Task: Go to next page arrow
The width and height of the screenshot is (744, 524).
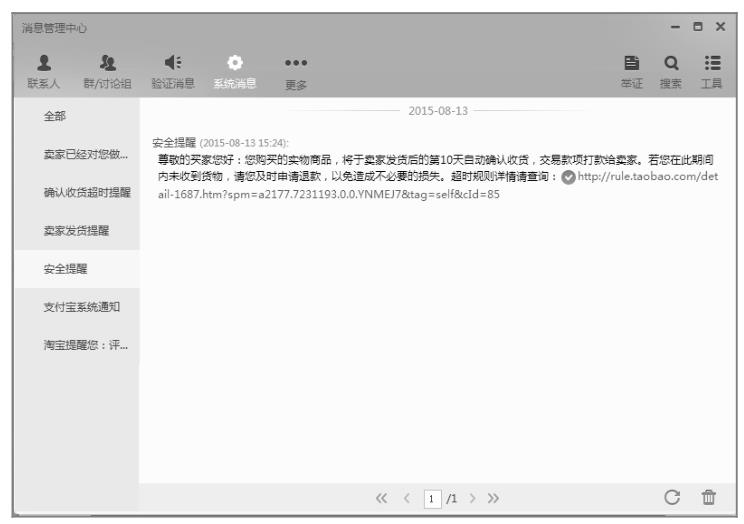Action: coord(472,498)
